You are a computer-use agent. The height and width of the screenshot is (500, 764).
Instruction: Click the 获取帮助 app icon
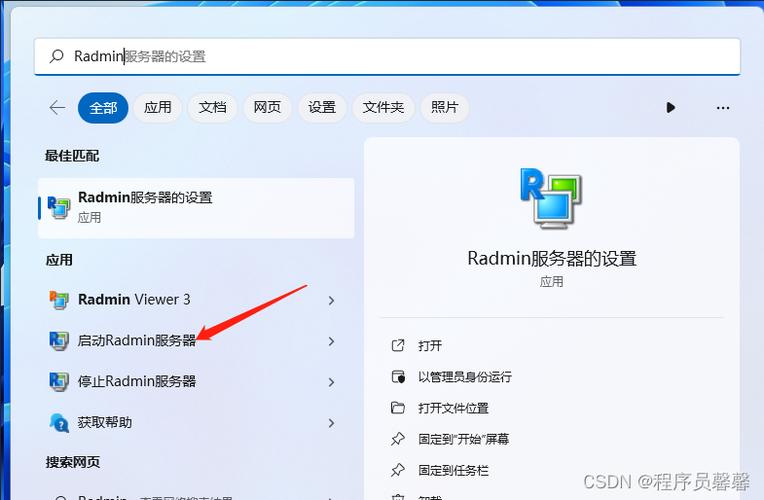coord(59,423)
